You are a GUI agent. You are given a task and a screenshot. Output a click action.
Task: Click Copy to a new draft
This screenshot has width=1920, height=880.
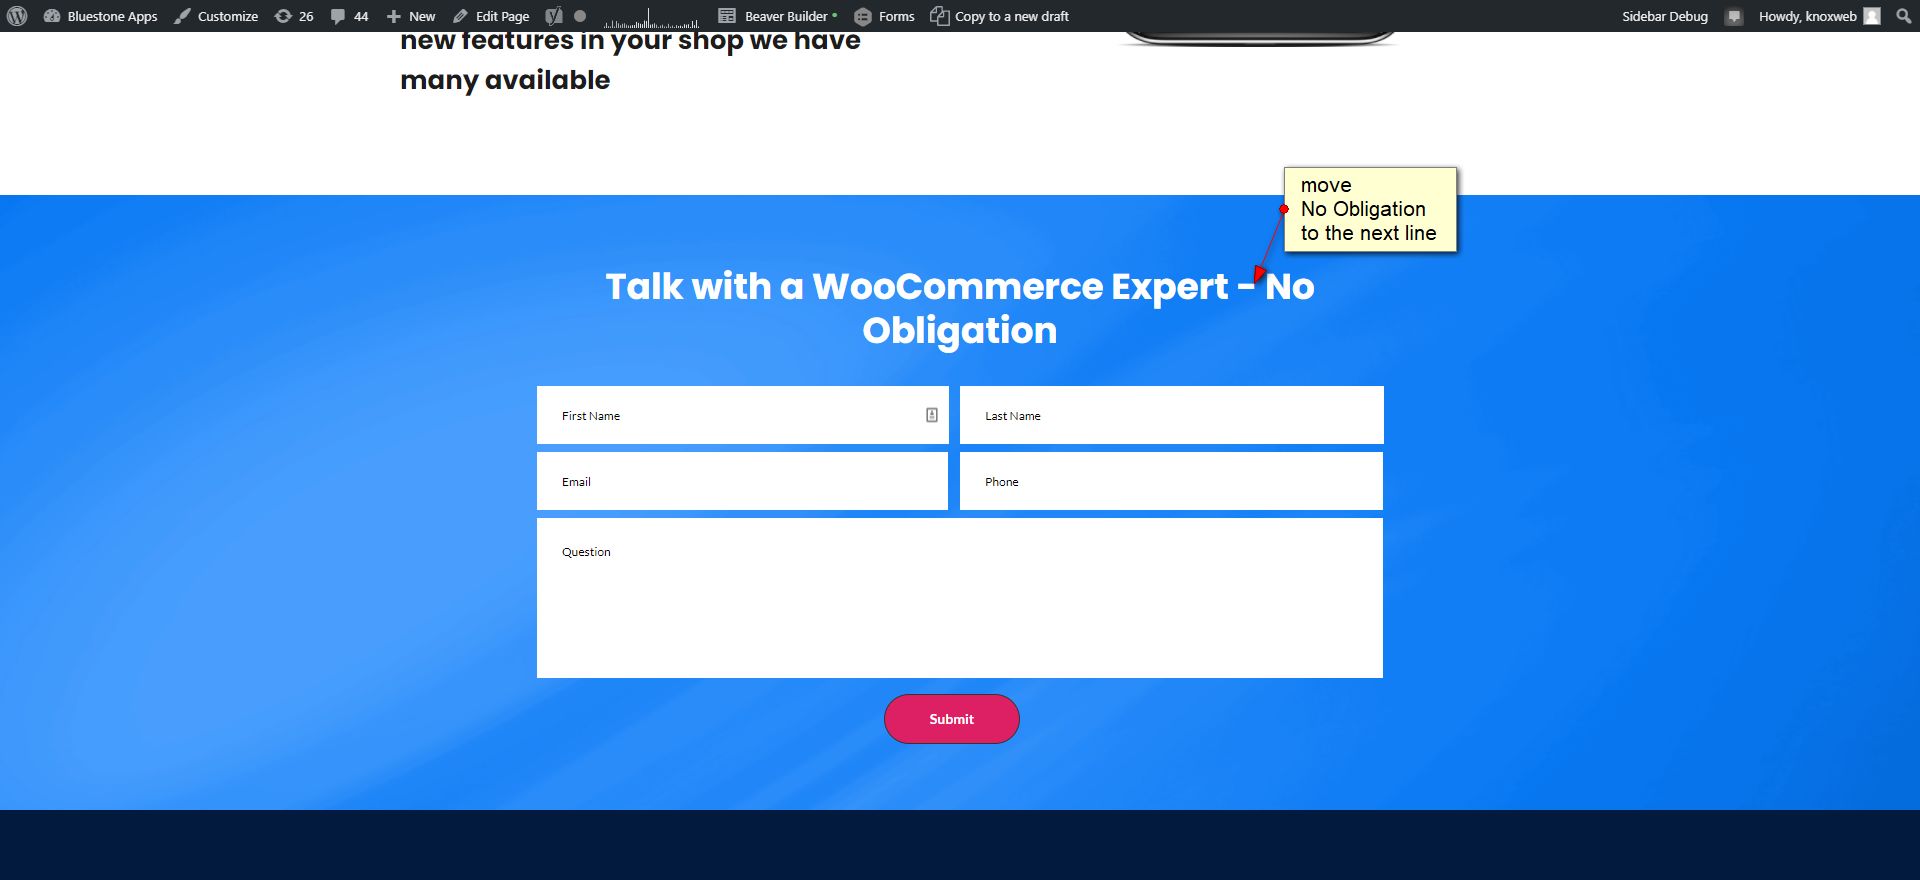(1000, 16)
